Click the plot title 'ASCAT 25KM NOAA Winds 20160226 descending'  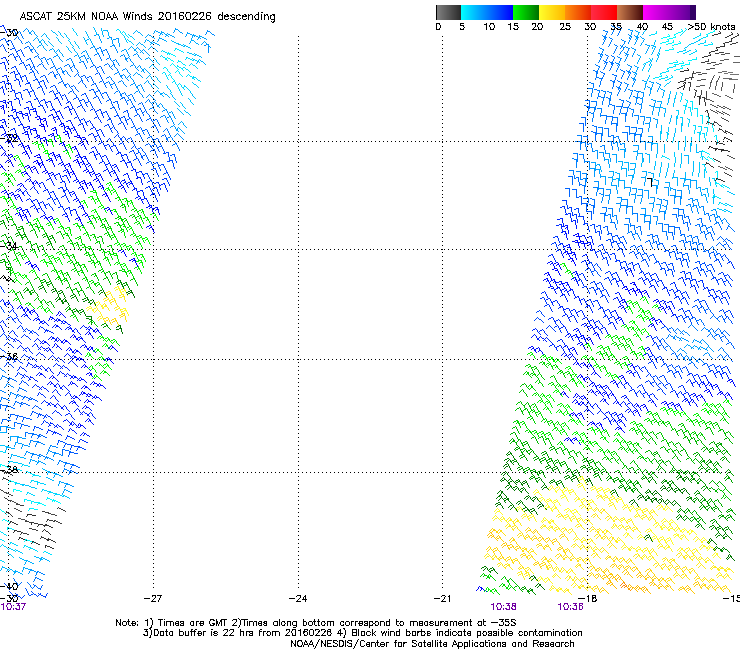pyautogui.click(x=147, y=17)
